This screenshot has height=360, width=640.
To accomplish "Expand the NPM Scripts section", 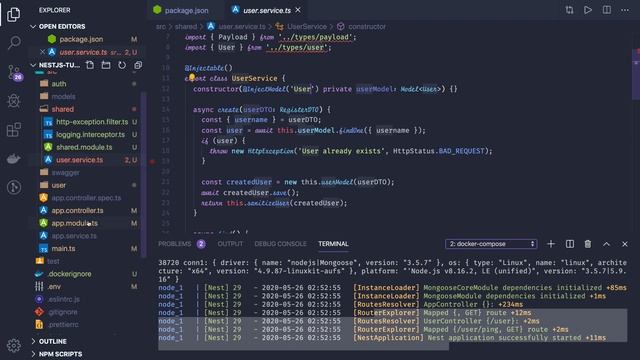I will click(x=33, y=354).
